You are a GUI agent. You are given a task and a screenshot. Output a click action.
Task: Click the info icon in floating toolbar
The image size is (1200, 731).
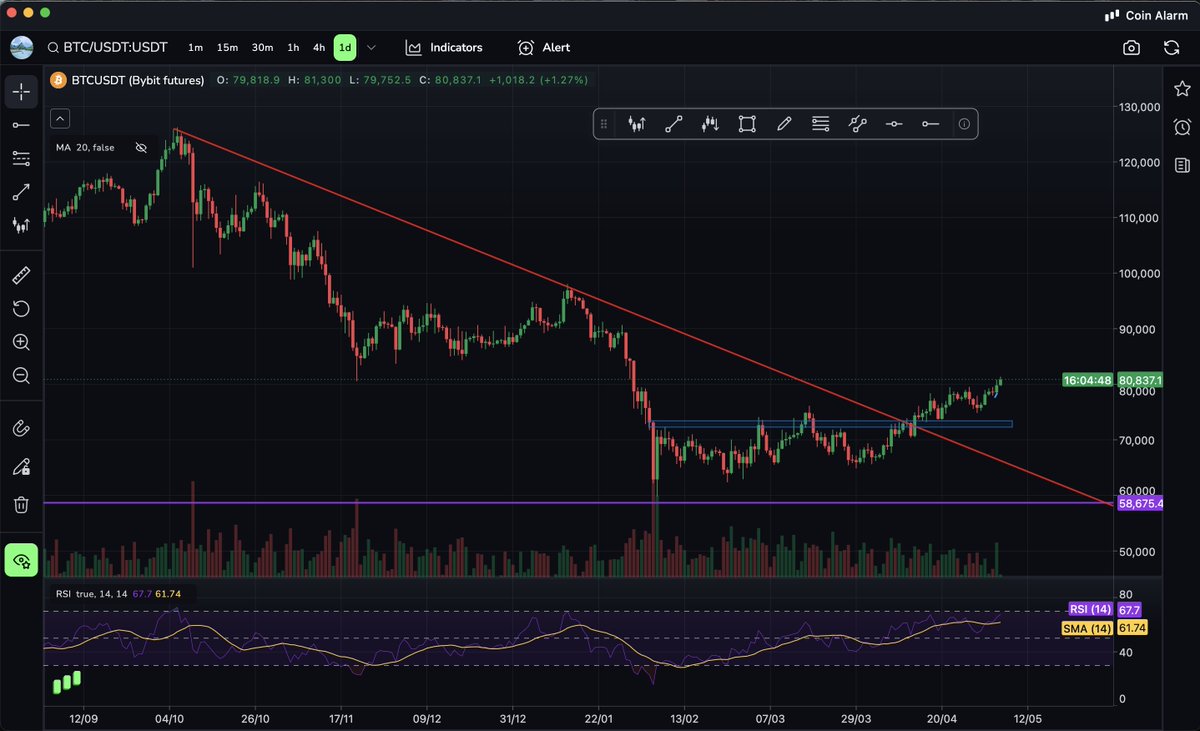click(x=964, y=124)
